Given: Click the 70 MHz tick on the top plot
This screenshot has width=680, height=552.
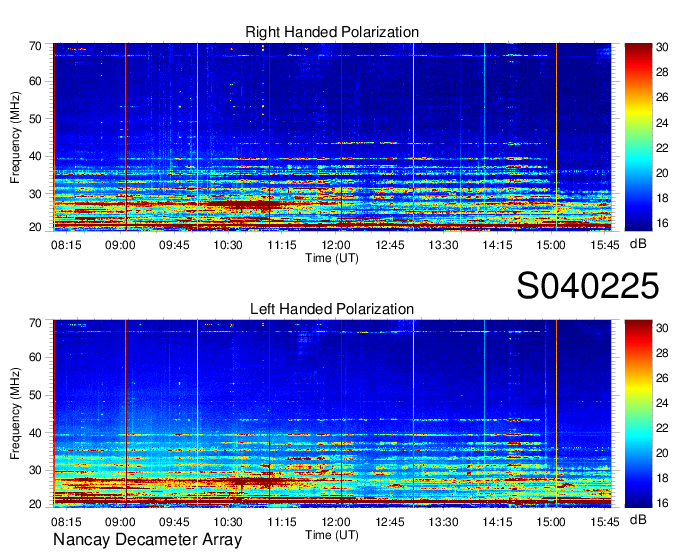Looking at the screenshot, I should pyautogui.click(x=35, y=46).
